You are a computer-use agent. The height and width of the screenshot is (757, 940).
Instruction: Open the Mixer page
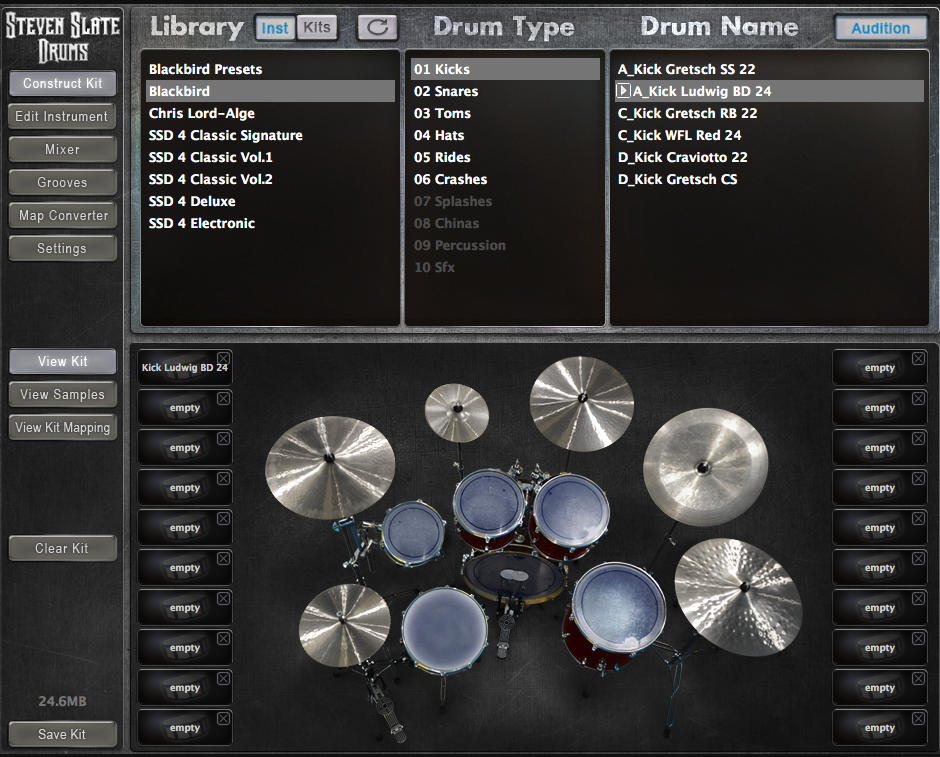tap(62, 149)
